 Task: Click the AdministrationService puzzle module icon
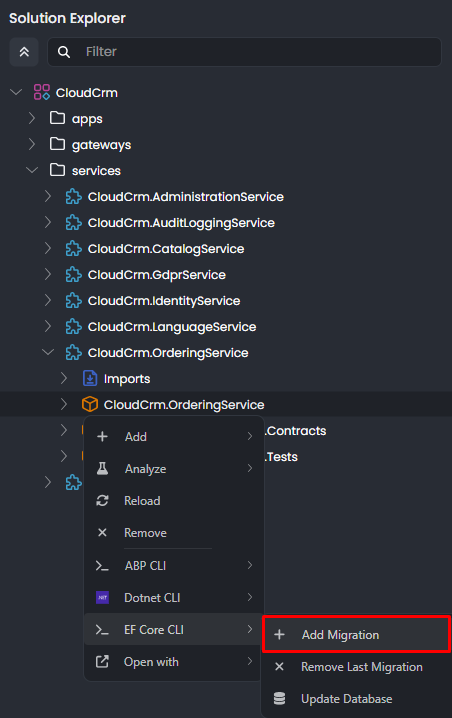74,196
